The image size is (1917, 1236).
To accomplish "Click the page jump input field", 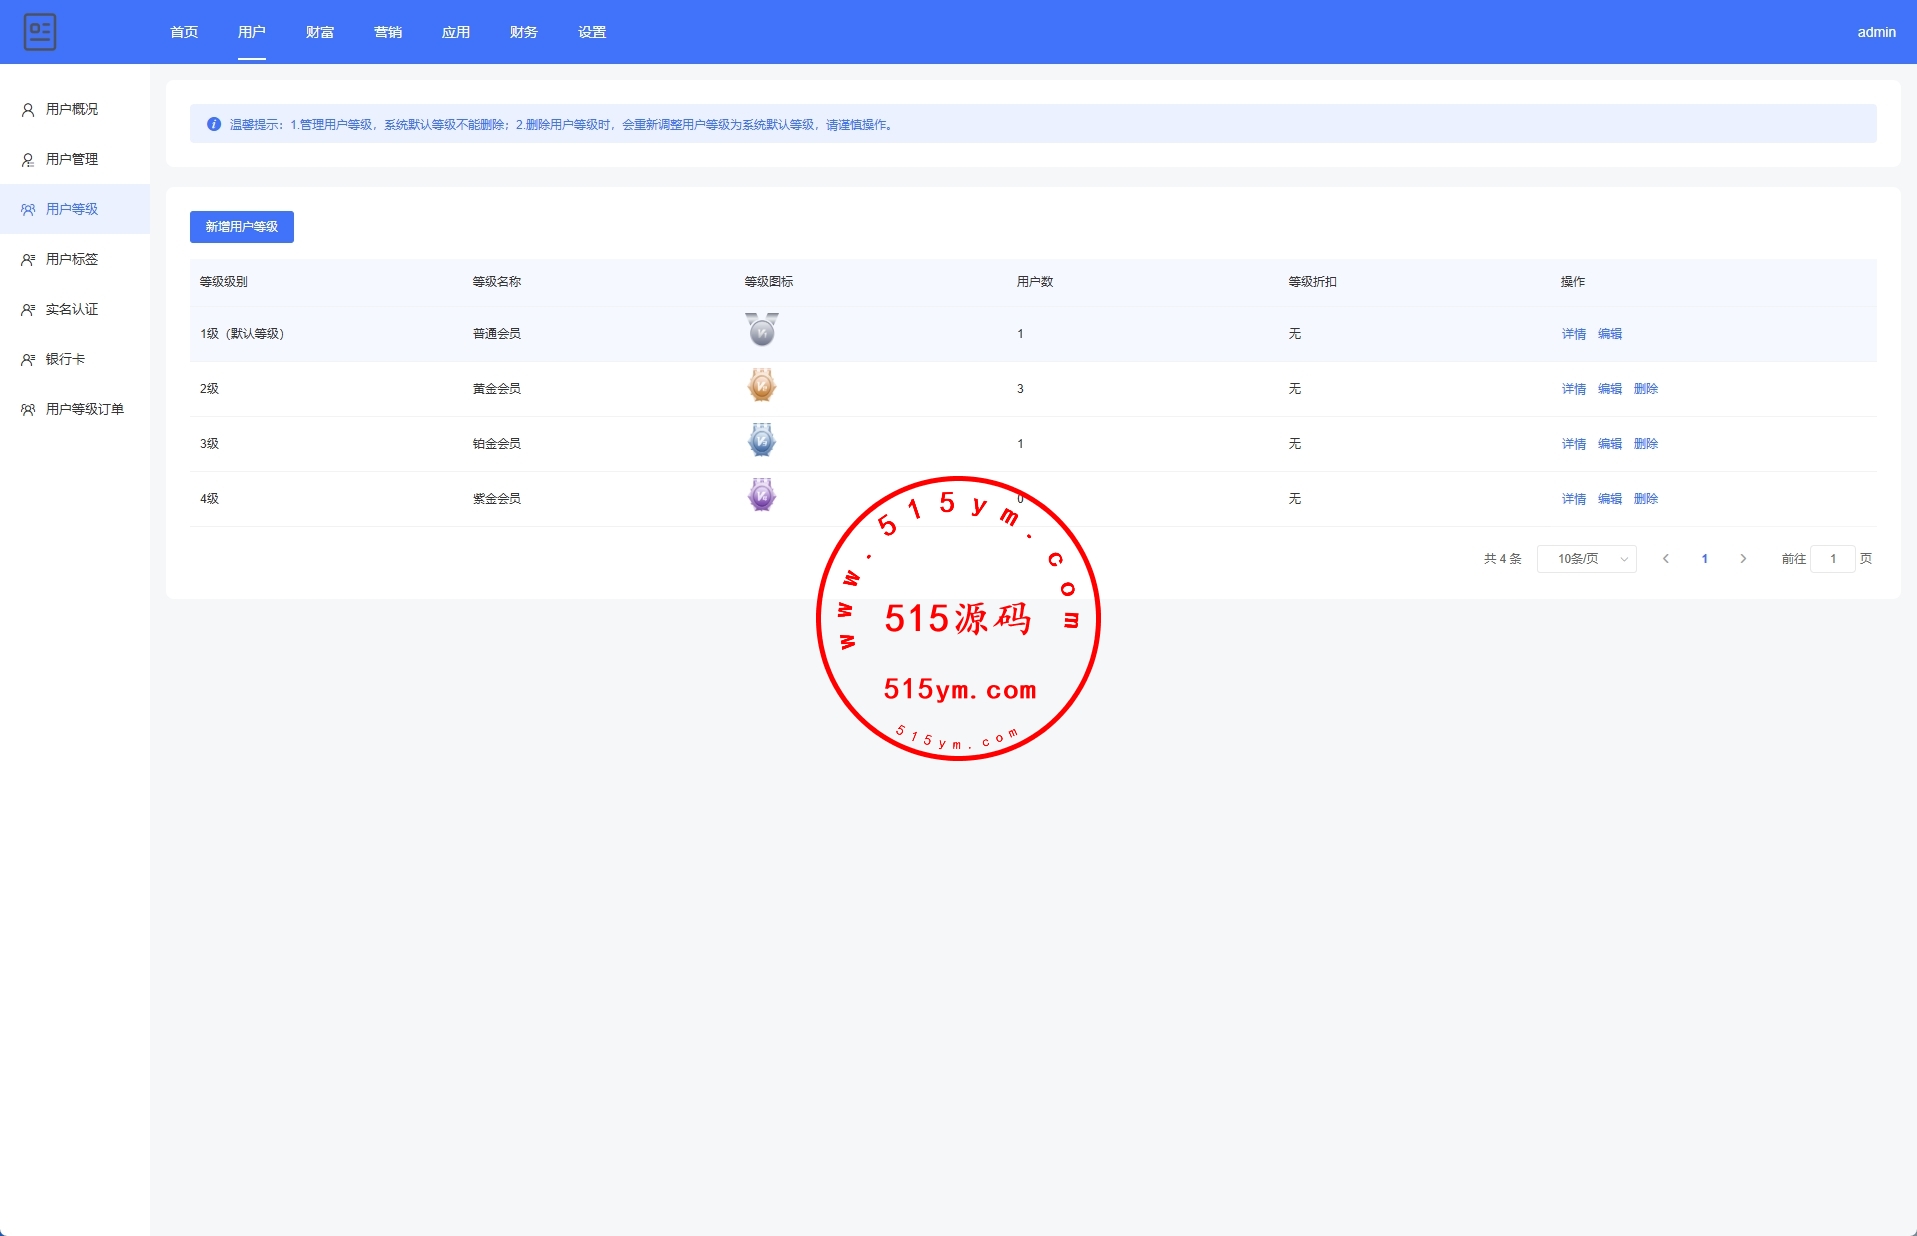I will pos(1832,559).
